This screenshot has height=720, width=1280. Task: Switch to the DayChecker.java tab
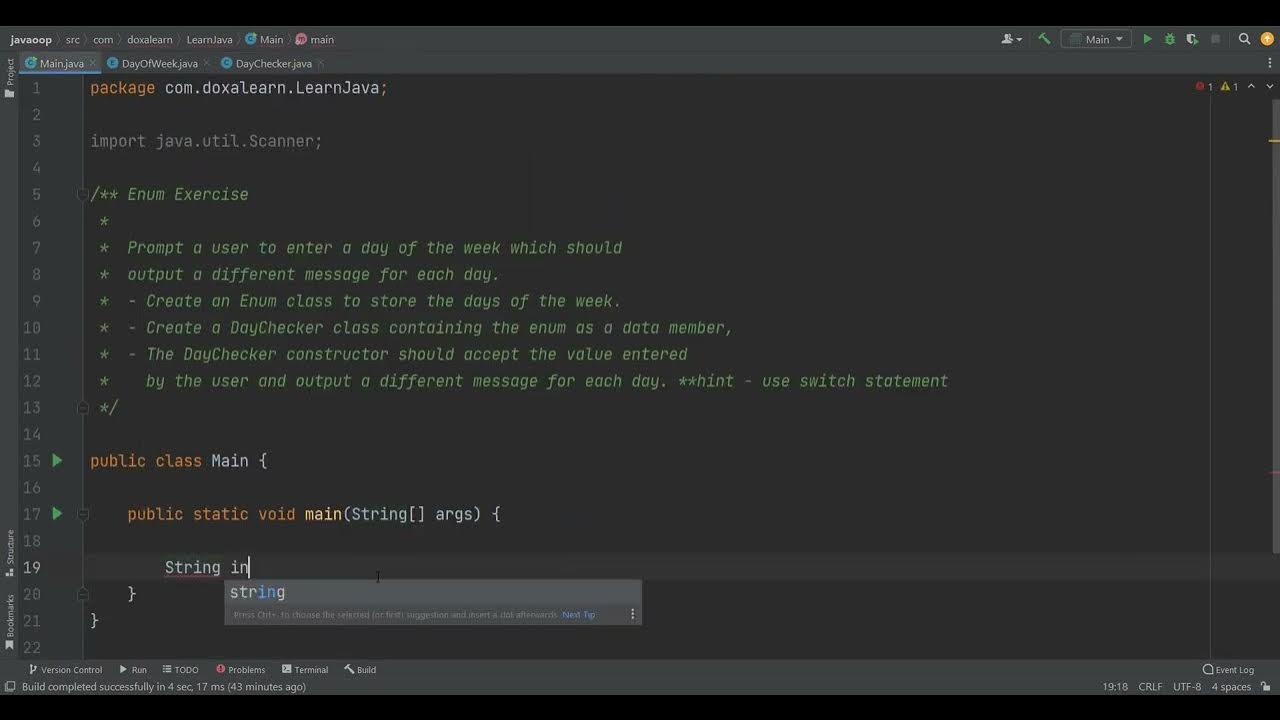coord(273,63)
